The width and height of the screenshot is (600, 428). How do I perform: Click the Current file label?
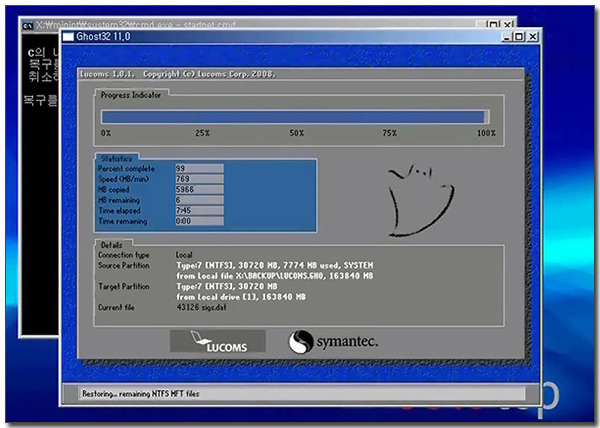click(116, 308)
